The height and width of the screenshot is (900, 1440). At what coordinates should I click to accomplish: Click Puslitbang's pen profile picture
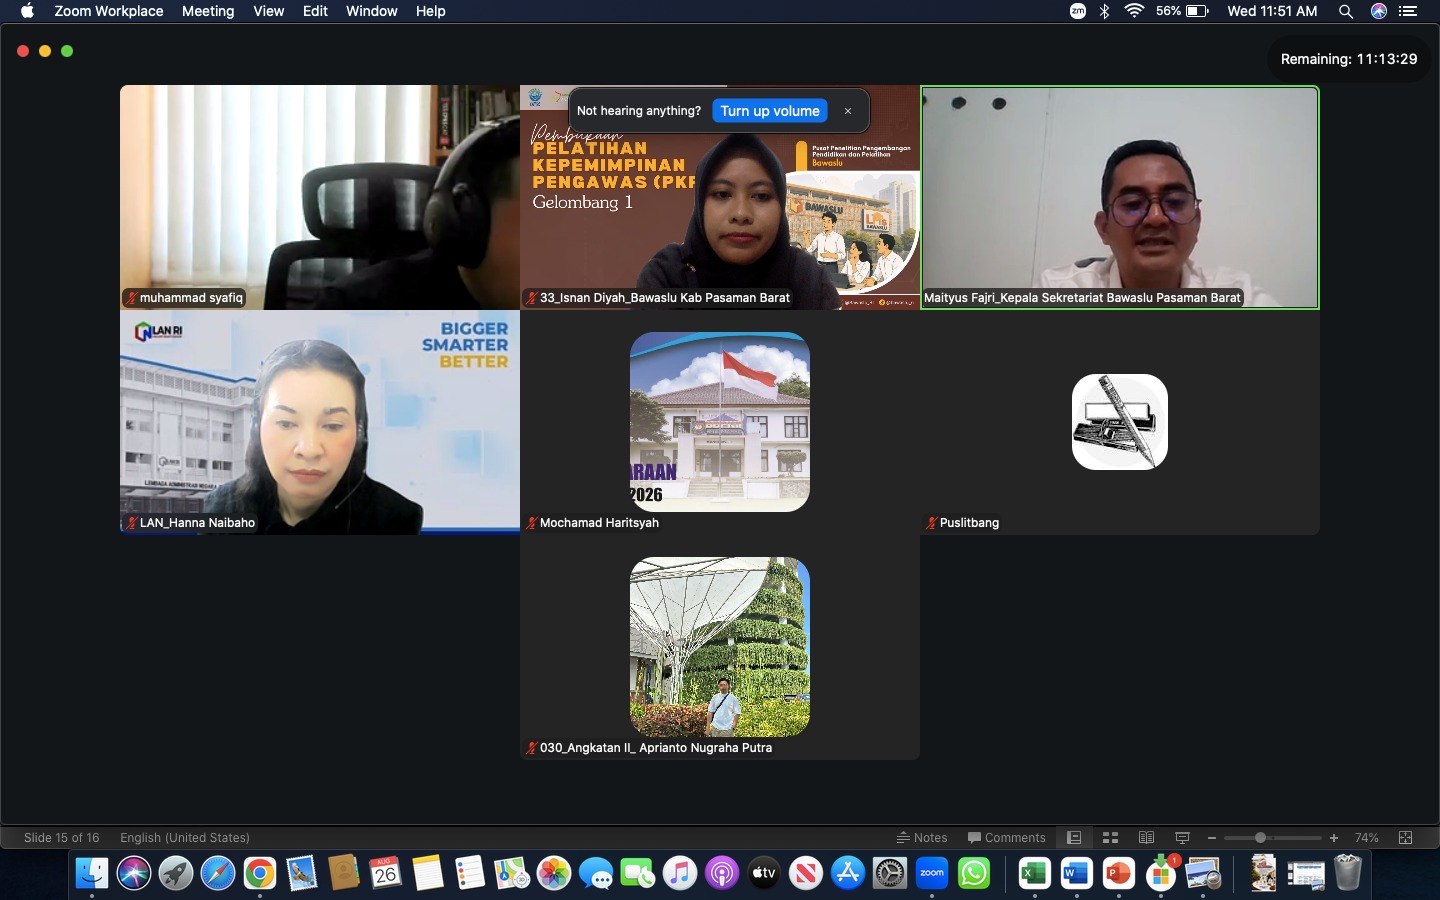coord(1120,422)
